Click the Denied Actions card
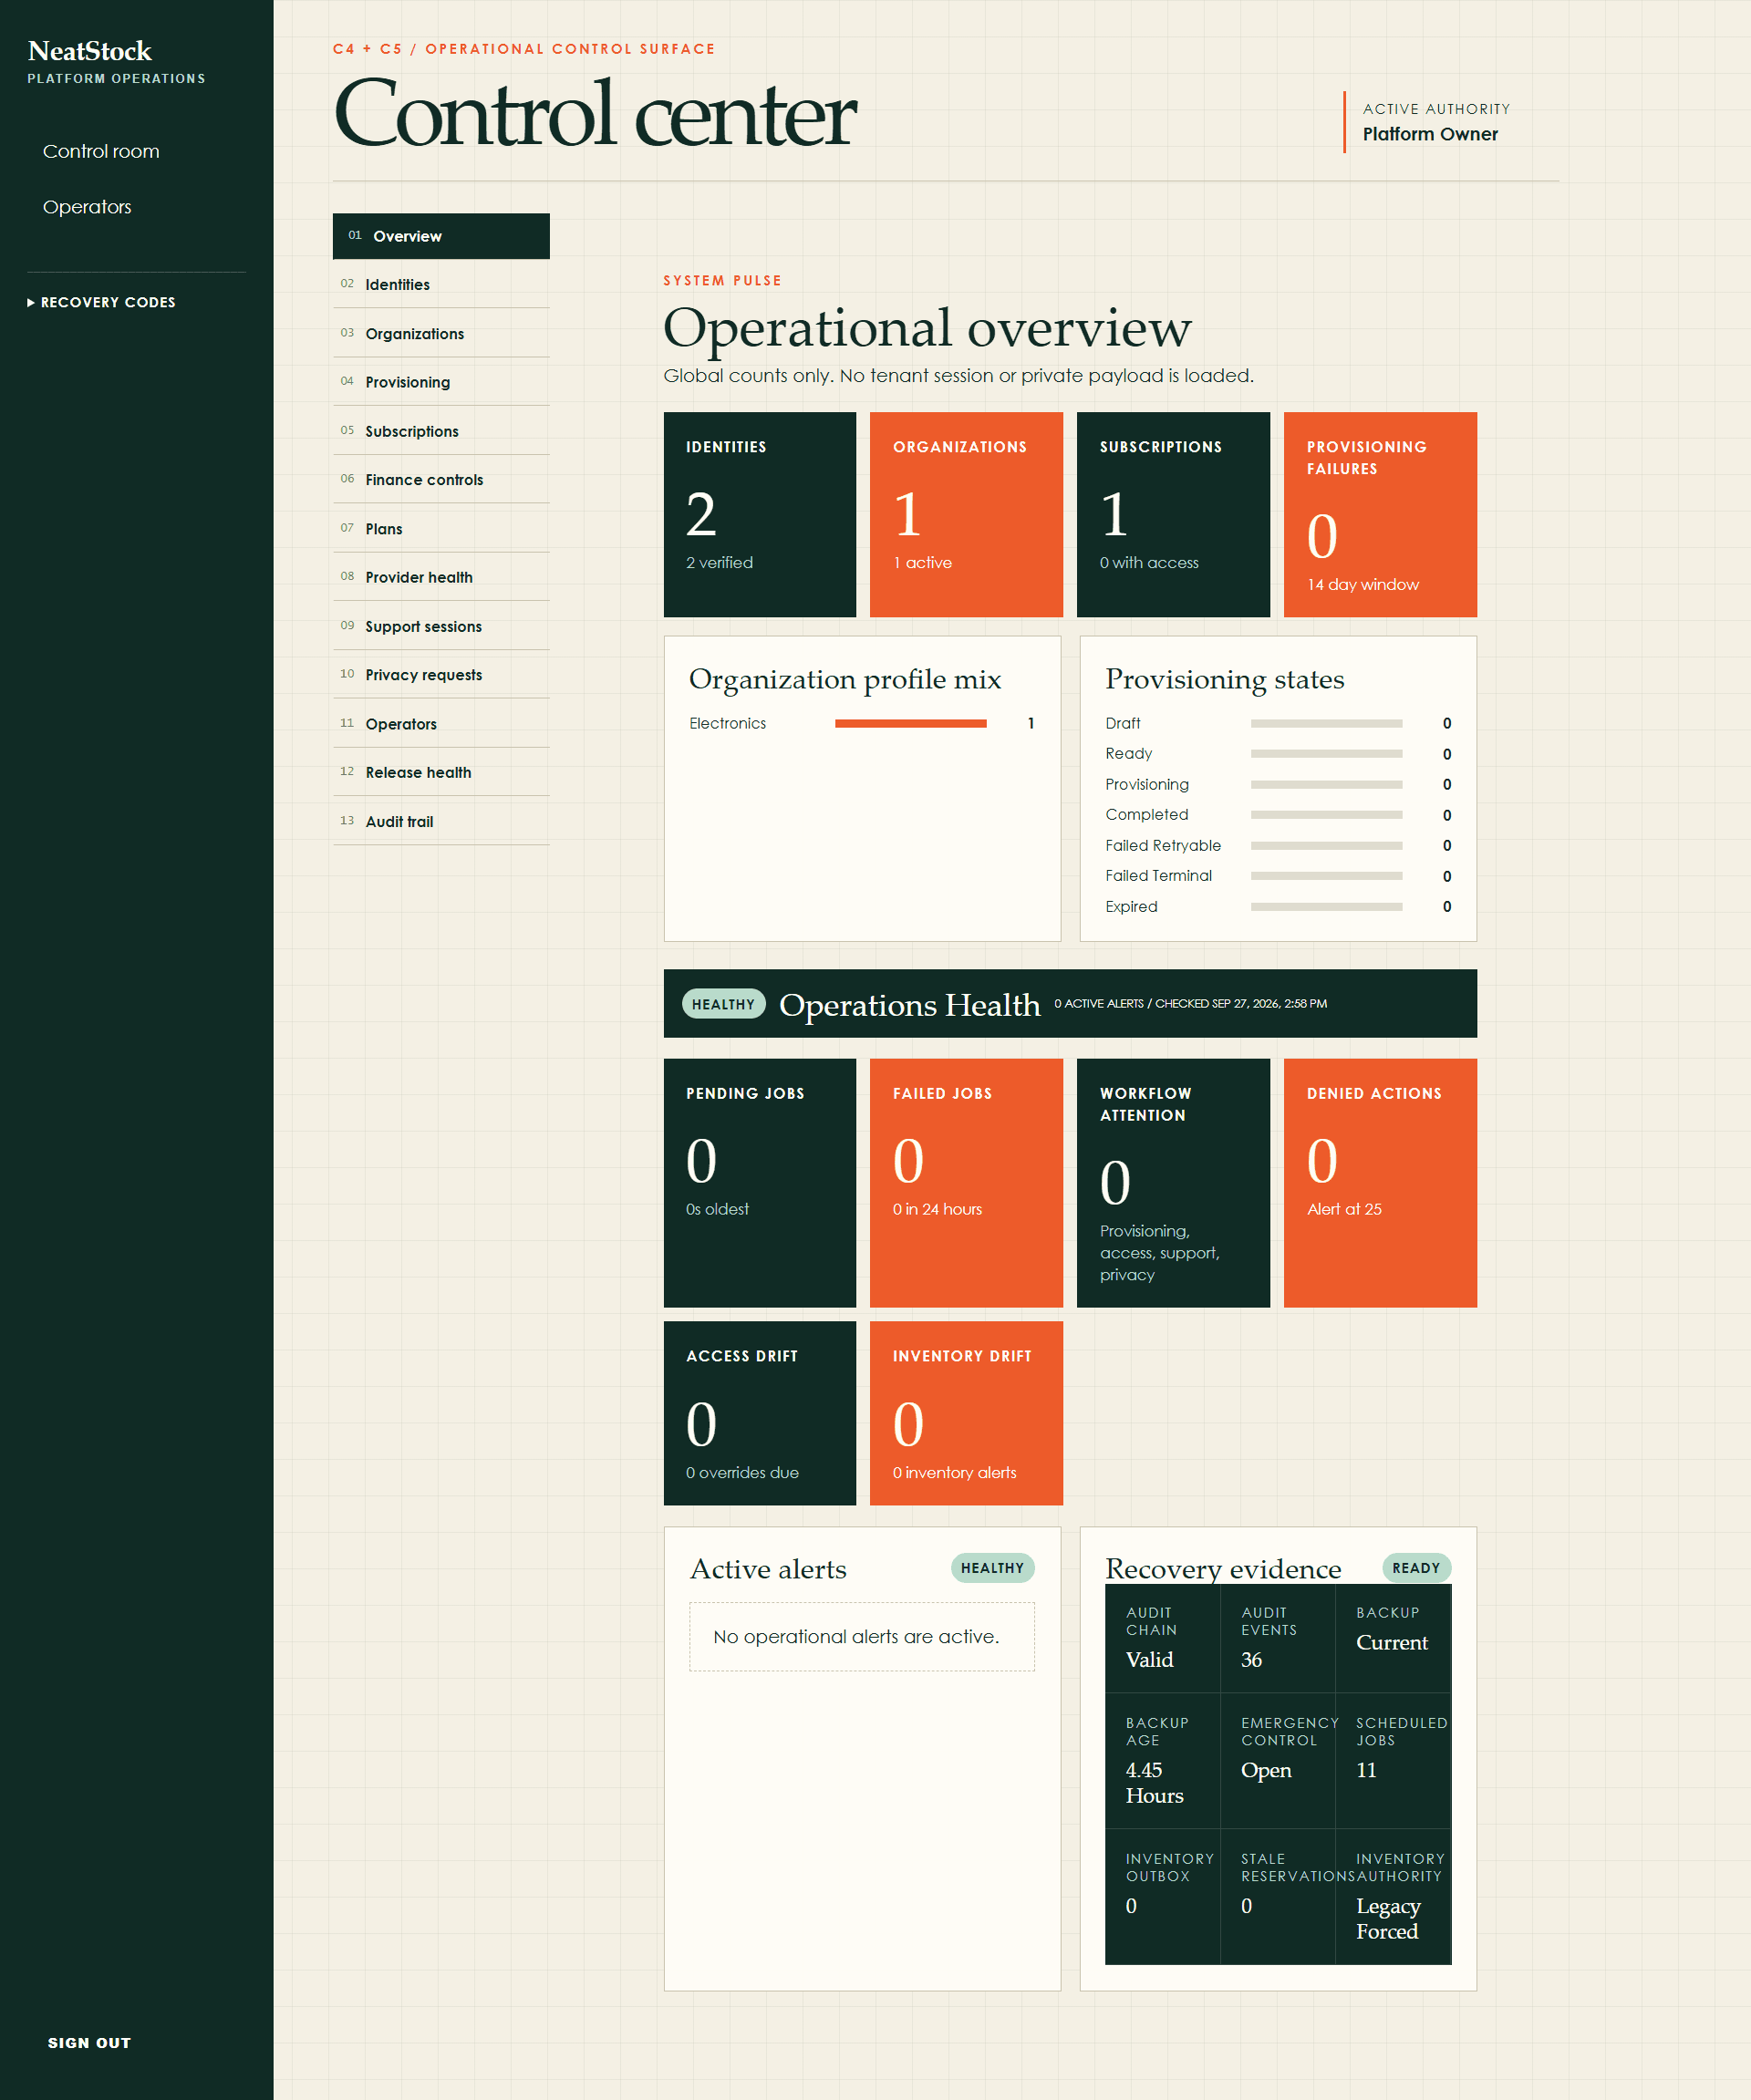The image size is (1751, 2100). coord(1380,1183)
